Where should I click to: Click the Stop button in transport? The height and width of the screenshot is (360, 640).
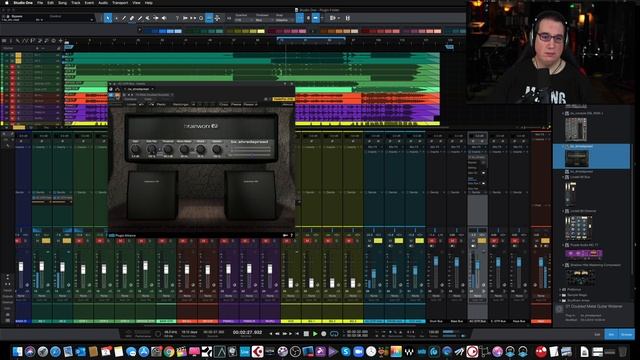(306, 334)
